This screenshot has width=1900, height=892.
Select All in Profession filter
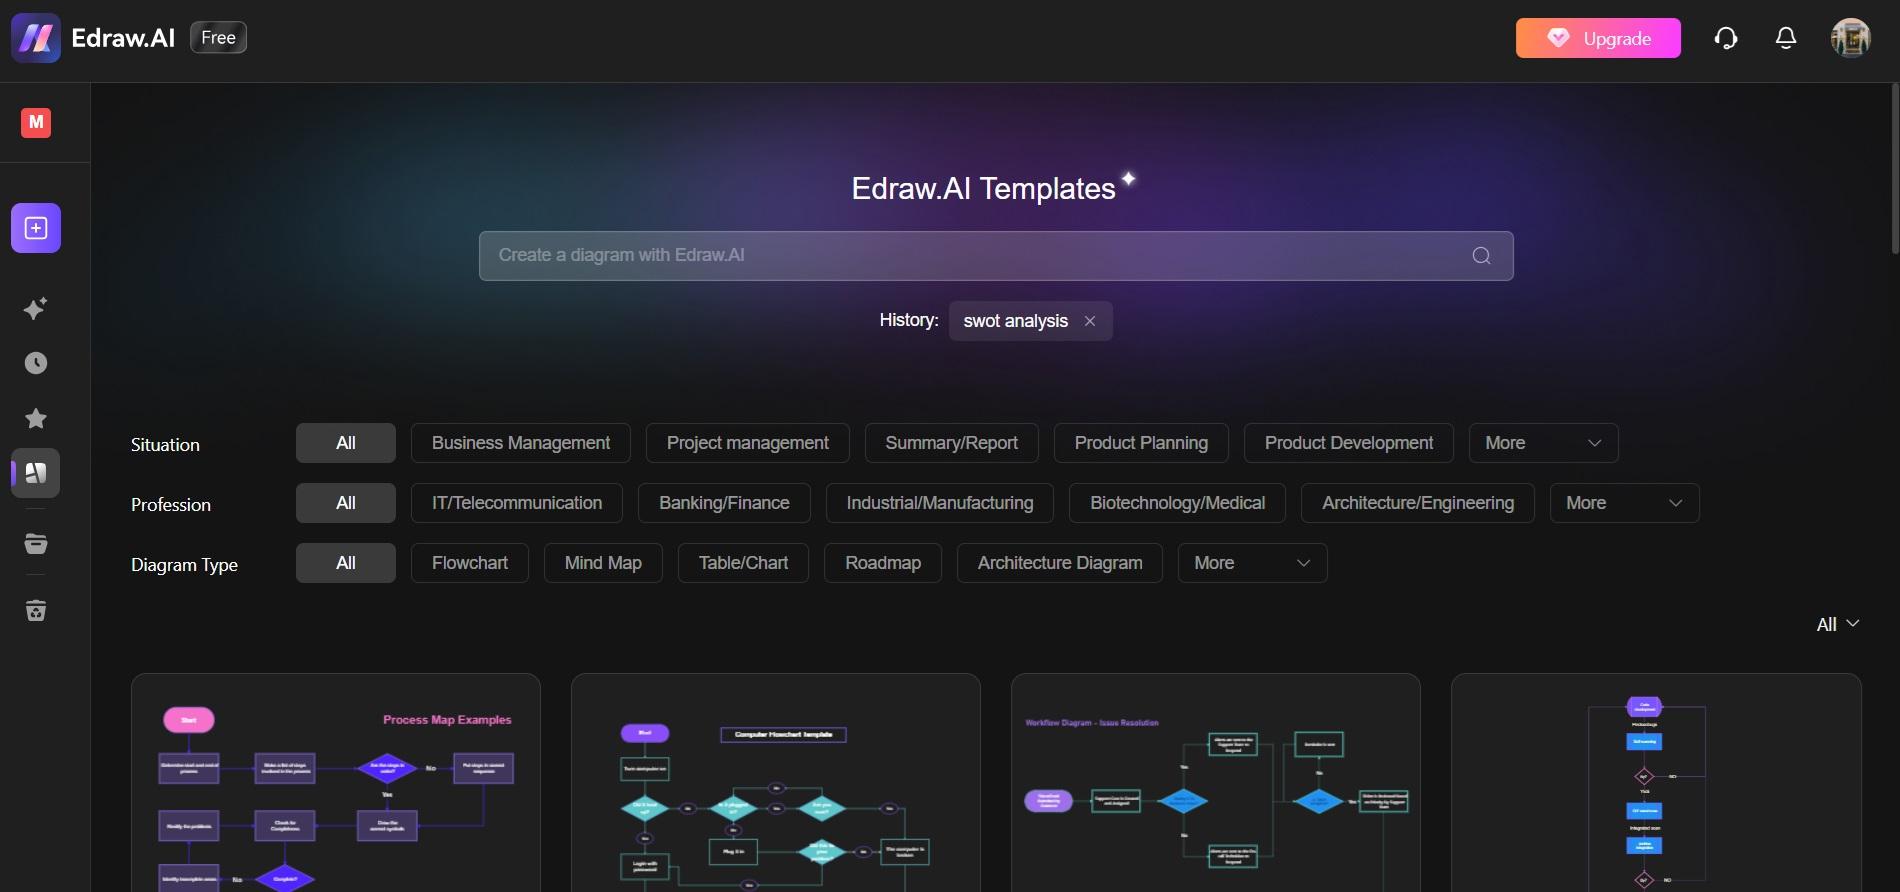coord(346,503)
